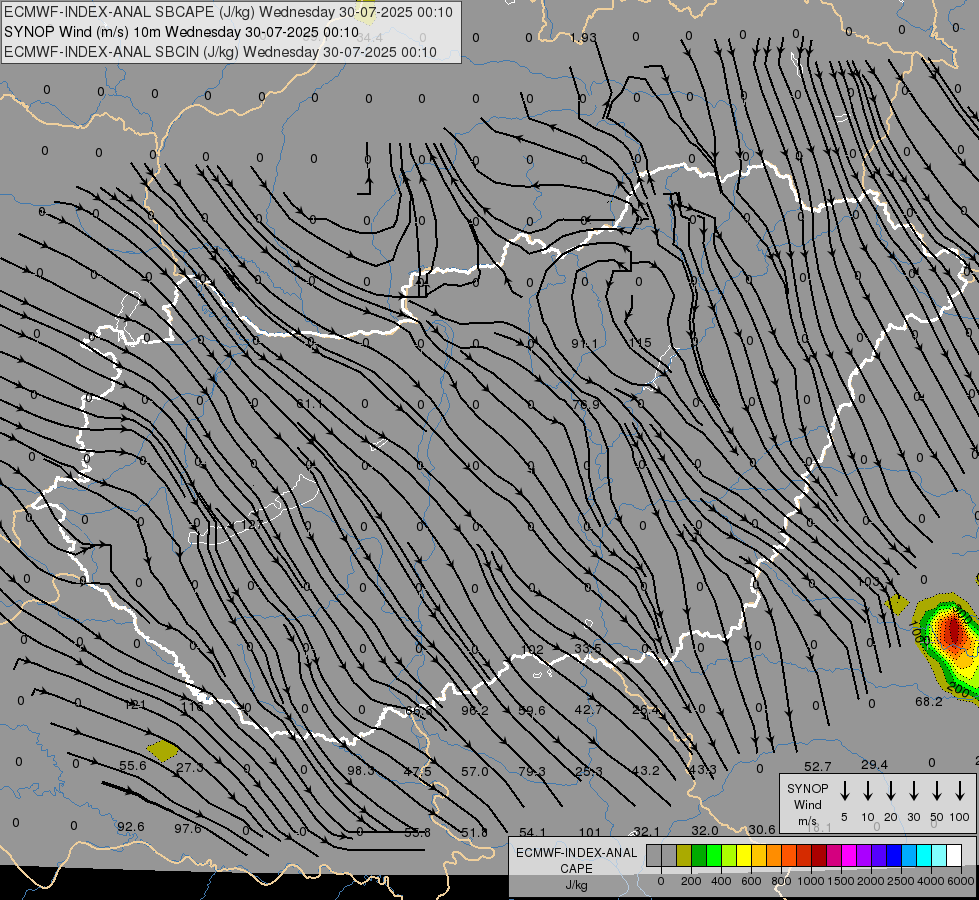Screen dimensions: 979x900
Task: Click the SBCIN title line in header
Action: point(220,52)
